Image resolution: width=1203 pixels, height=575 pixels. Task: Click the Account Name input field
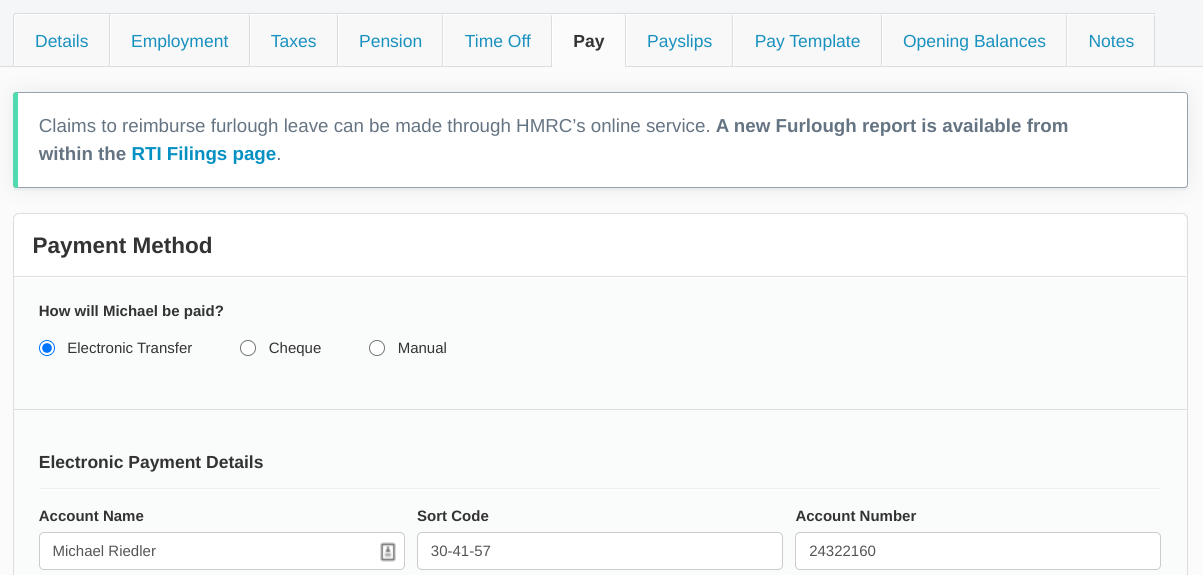[221, 551]
